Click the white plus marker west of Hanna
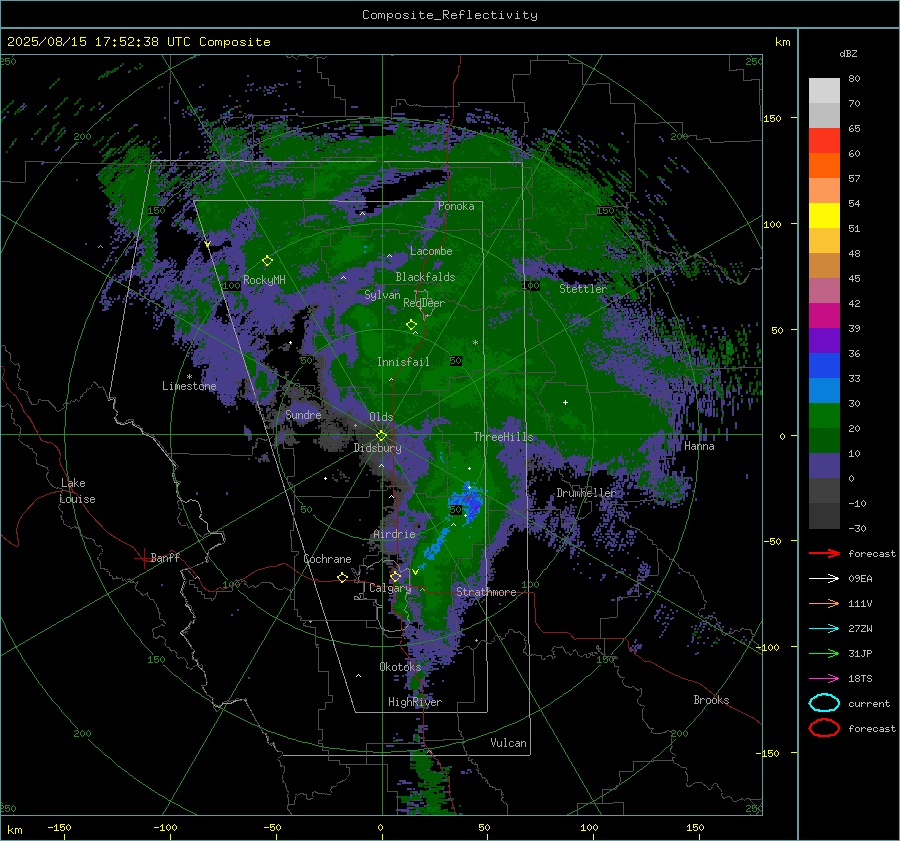This screenshot has height=841, width=900. [565, 402]
